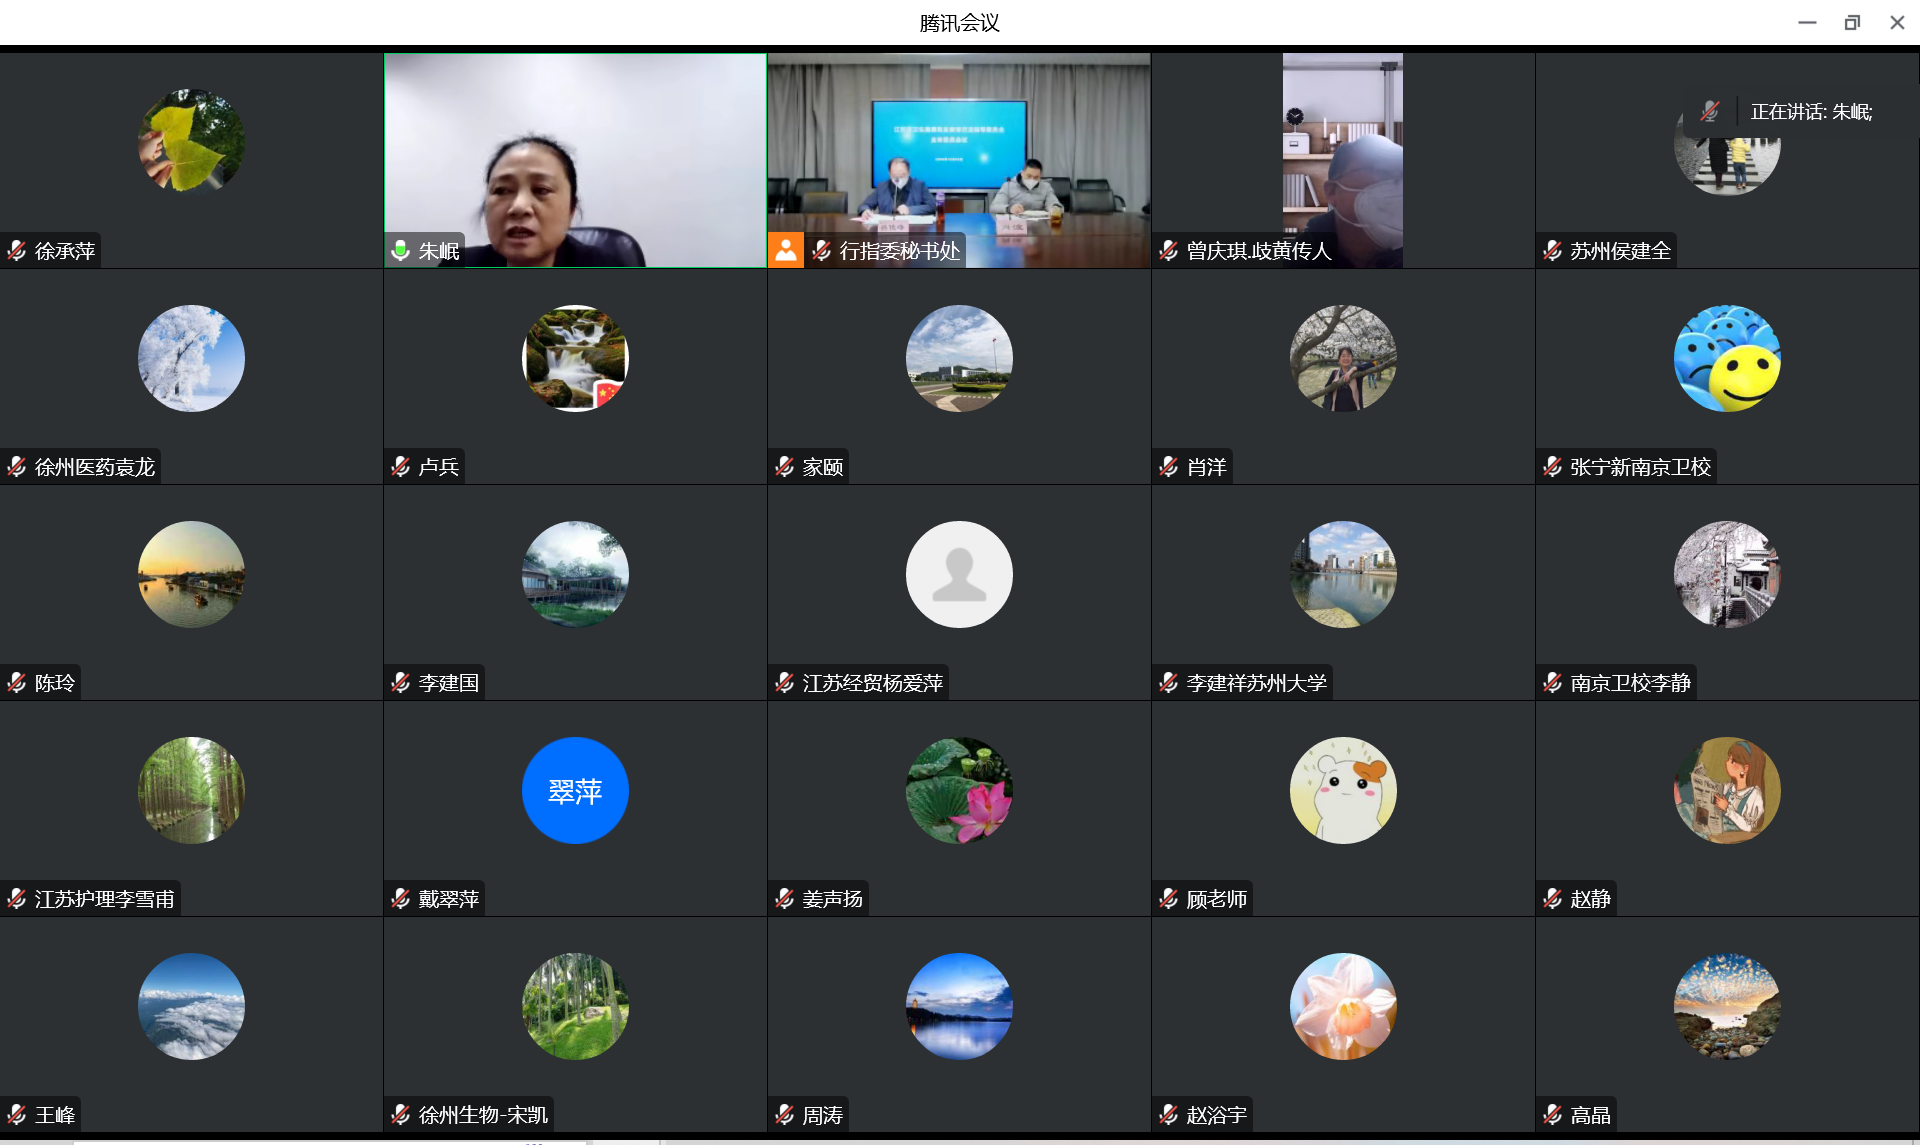This screenshot has width=1920, height=1145.
Task: Click the muted microphone icon for 行指委秘书处
Action: pyautogui.click(x=822, y=250)
